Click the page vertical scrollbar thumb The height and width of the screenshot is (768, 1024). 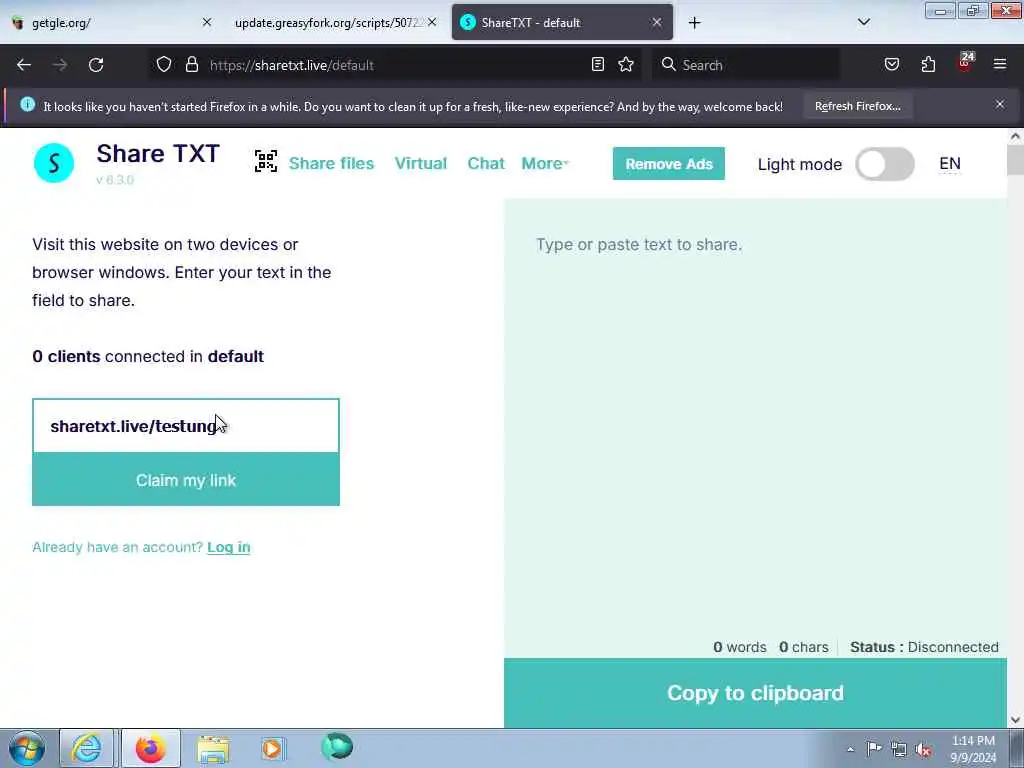[x=1015, y=160]
